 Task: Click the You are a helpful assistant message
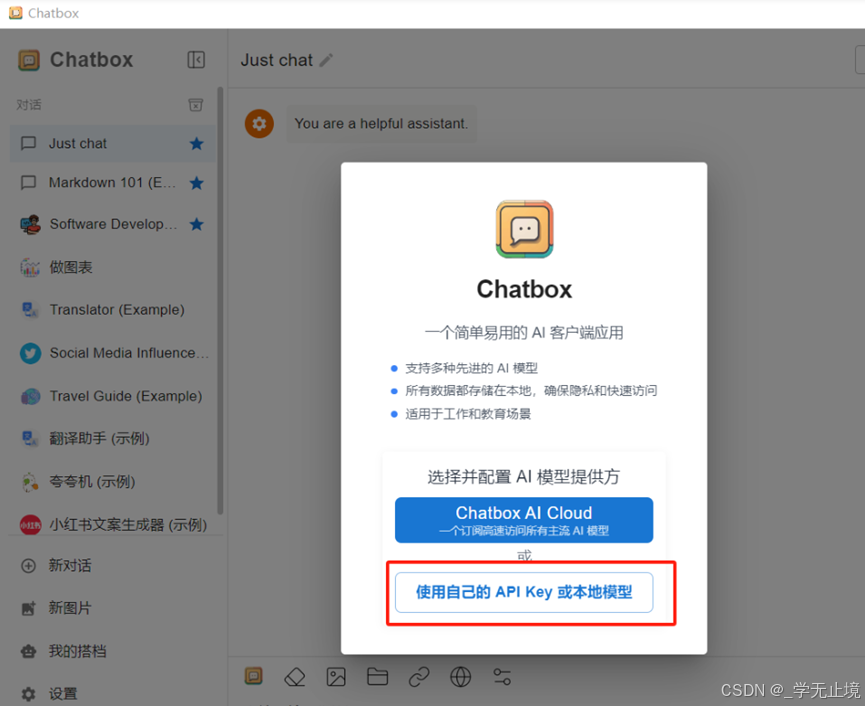(381, 124)
